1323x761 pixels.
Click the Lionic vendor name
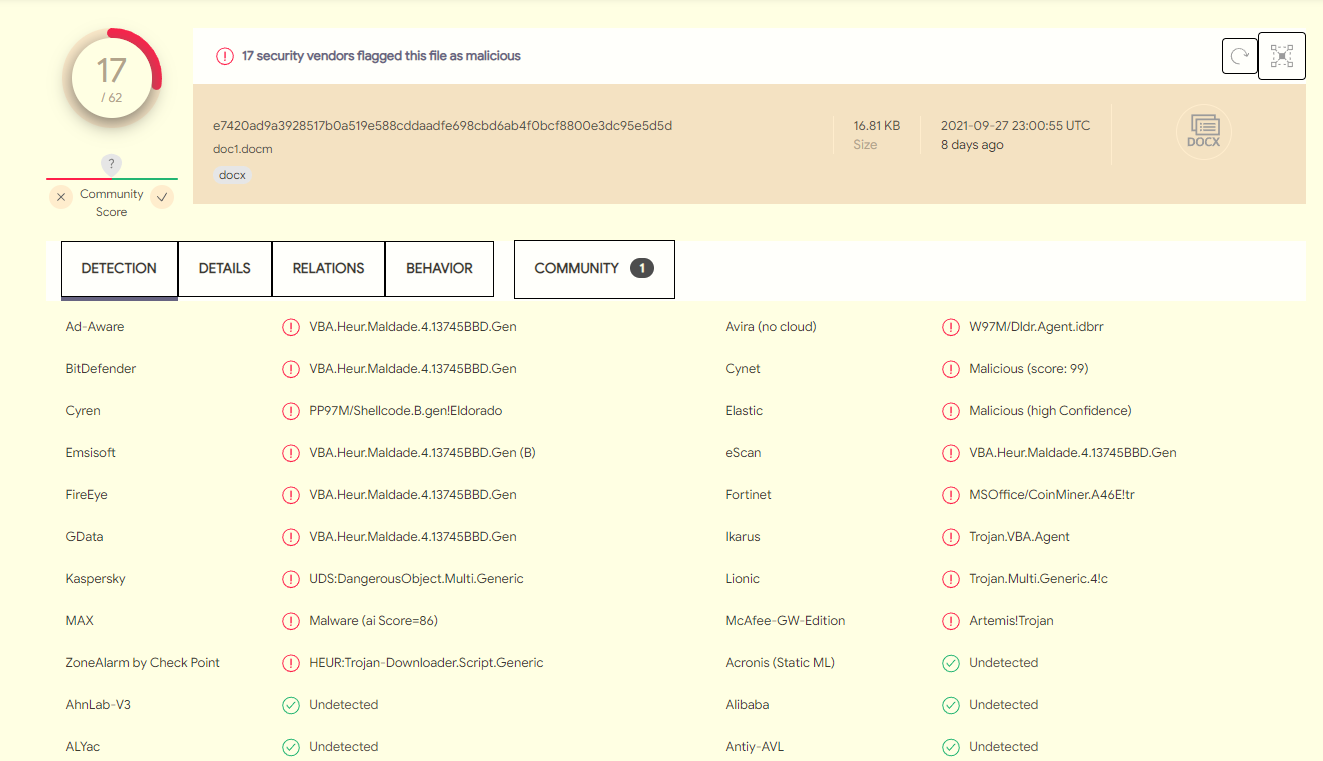pos(742,579)
